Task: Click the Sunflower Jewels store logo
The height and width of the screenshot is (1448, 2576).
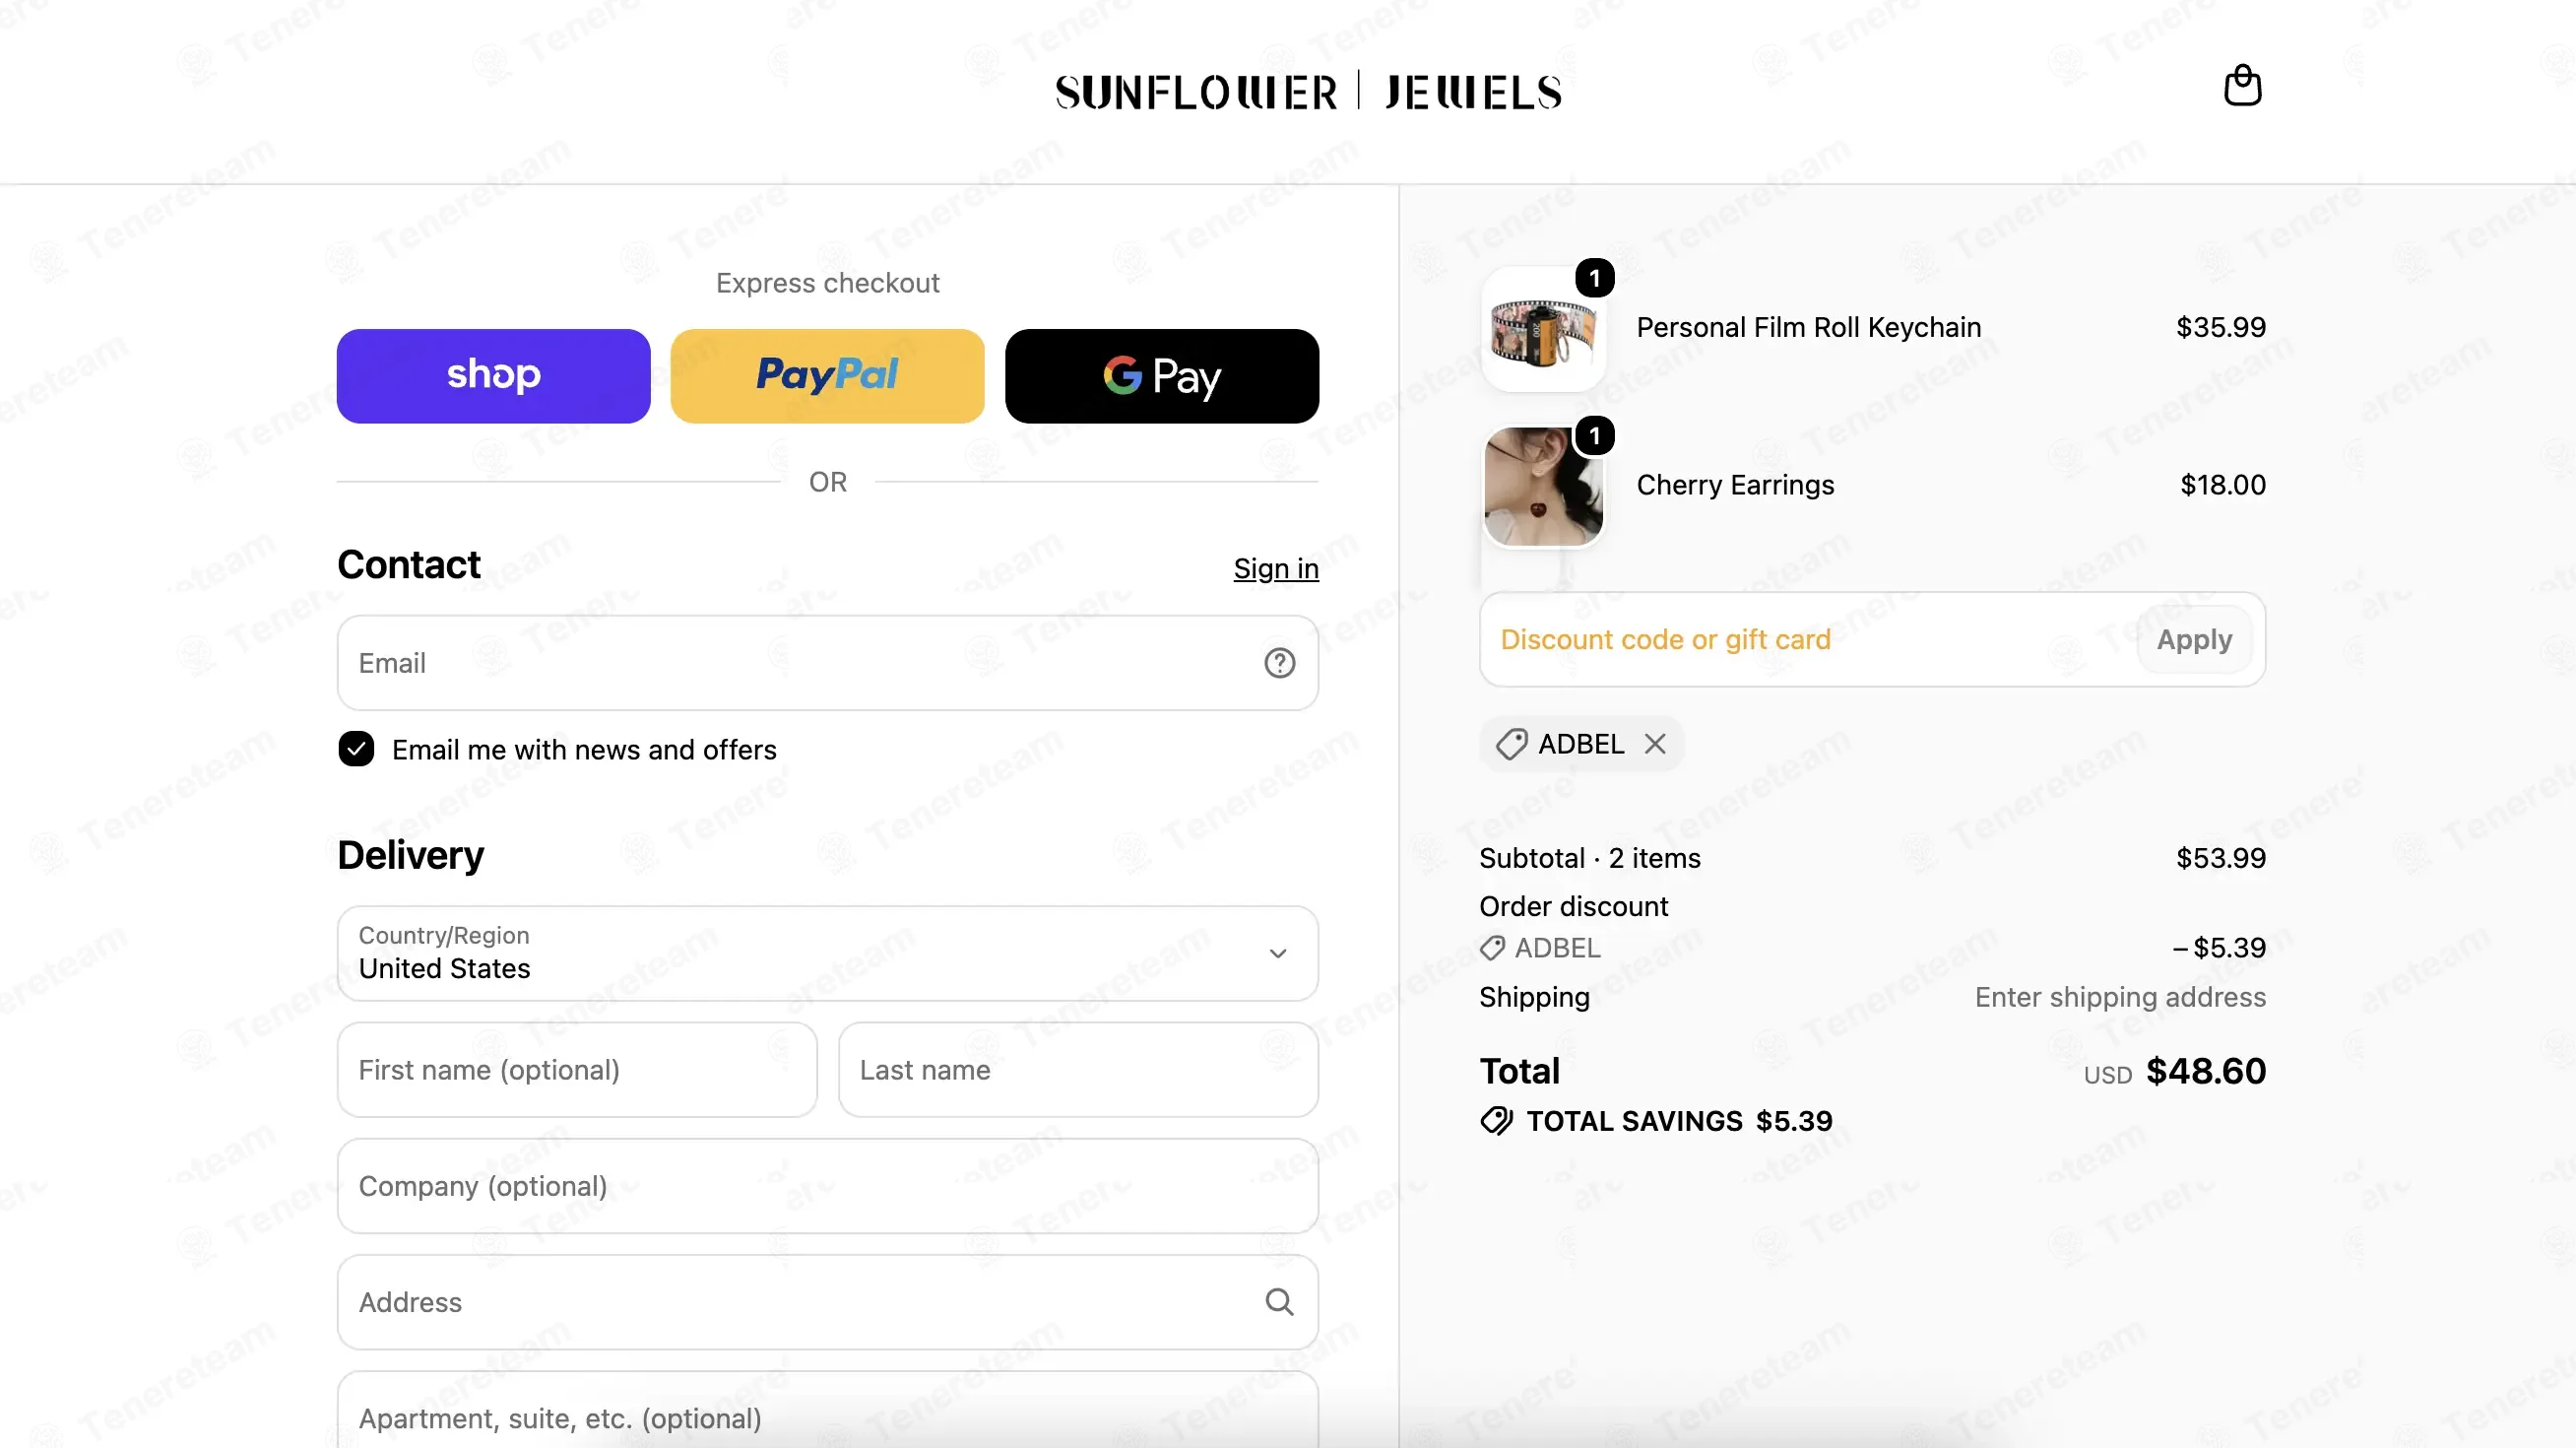Action: 1308,92
